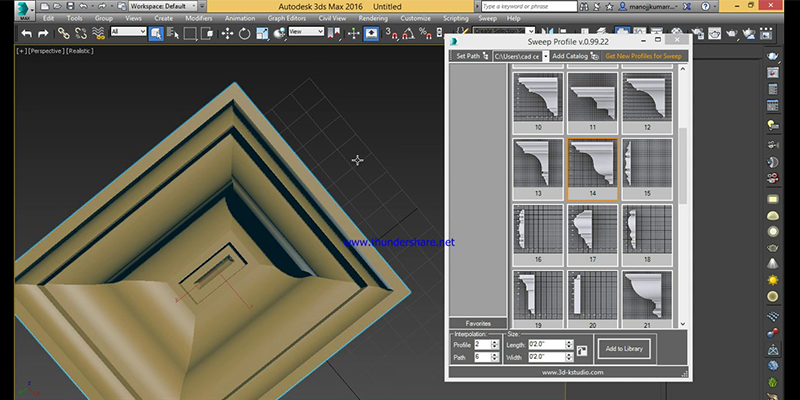Open the Workspace: Default dropdown
The image size is (800, 400).
[163, 7]
